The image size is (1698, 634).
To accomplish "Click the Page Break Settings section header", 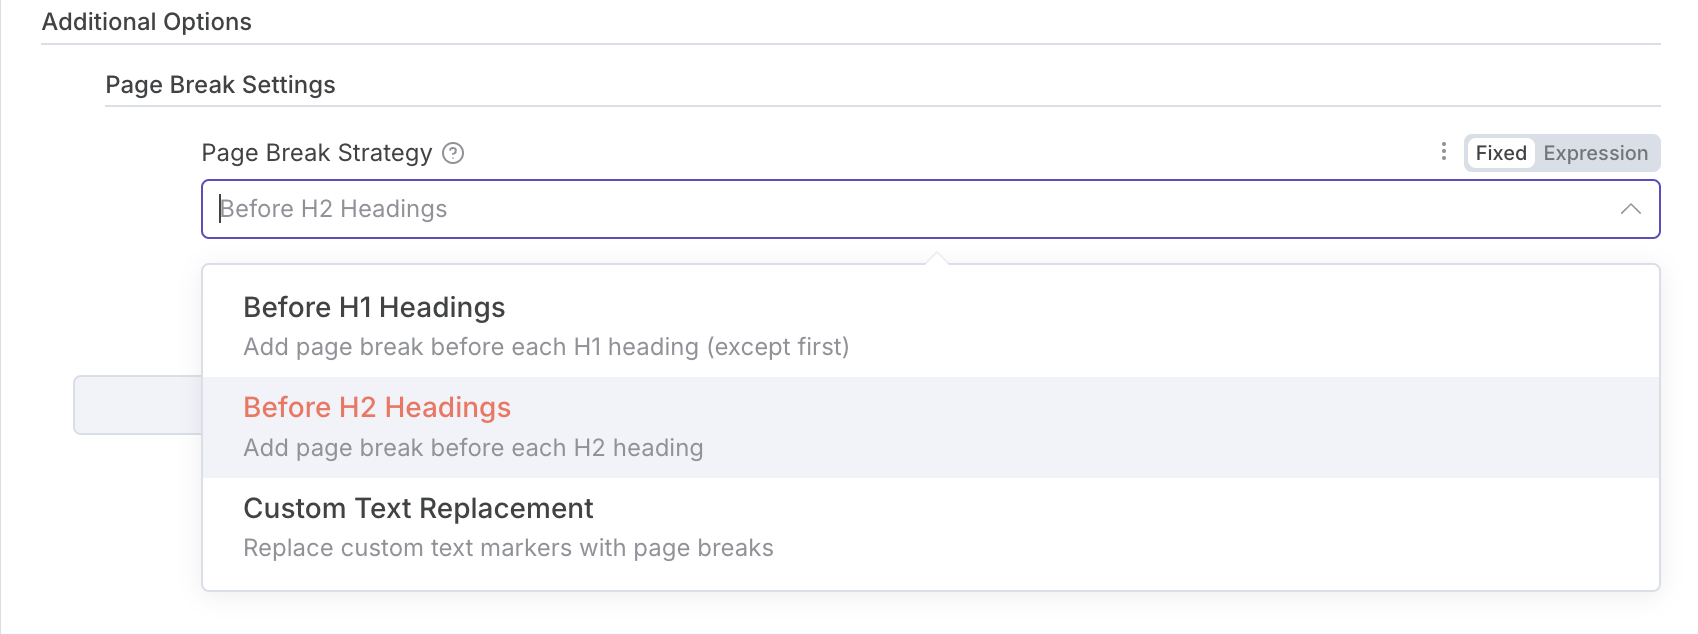I will tap(220, 85).
